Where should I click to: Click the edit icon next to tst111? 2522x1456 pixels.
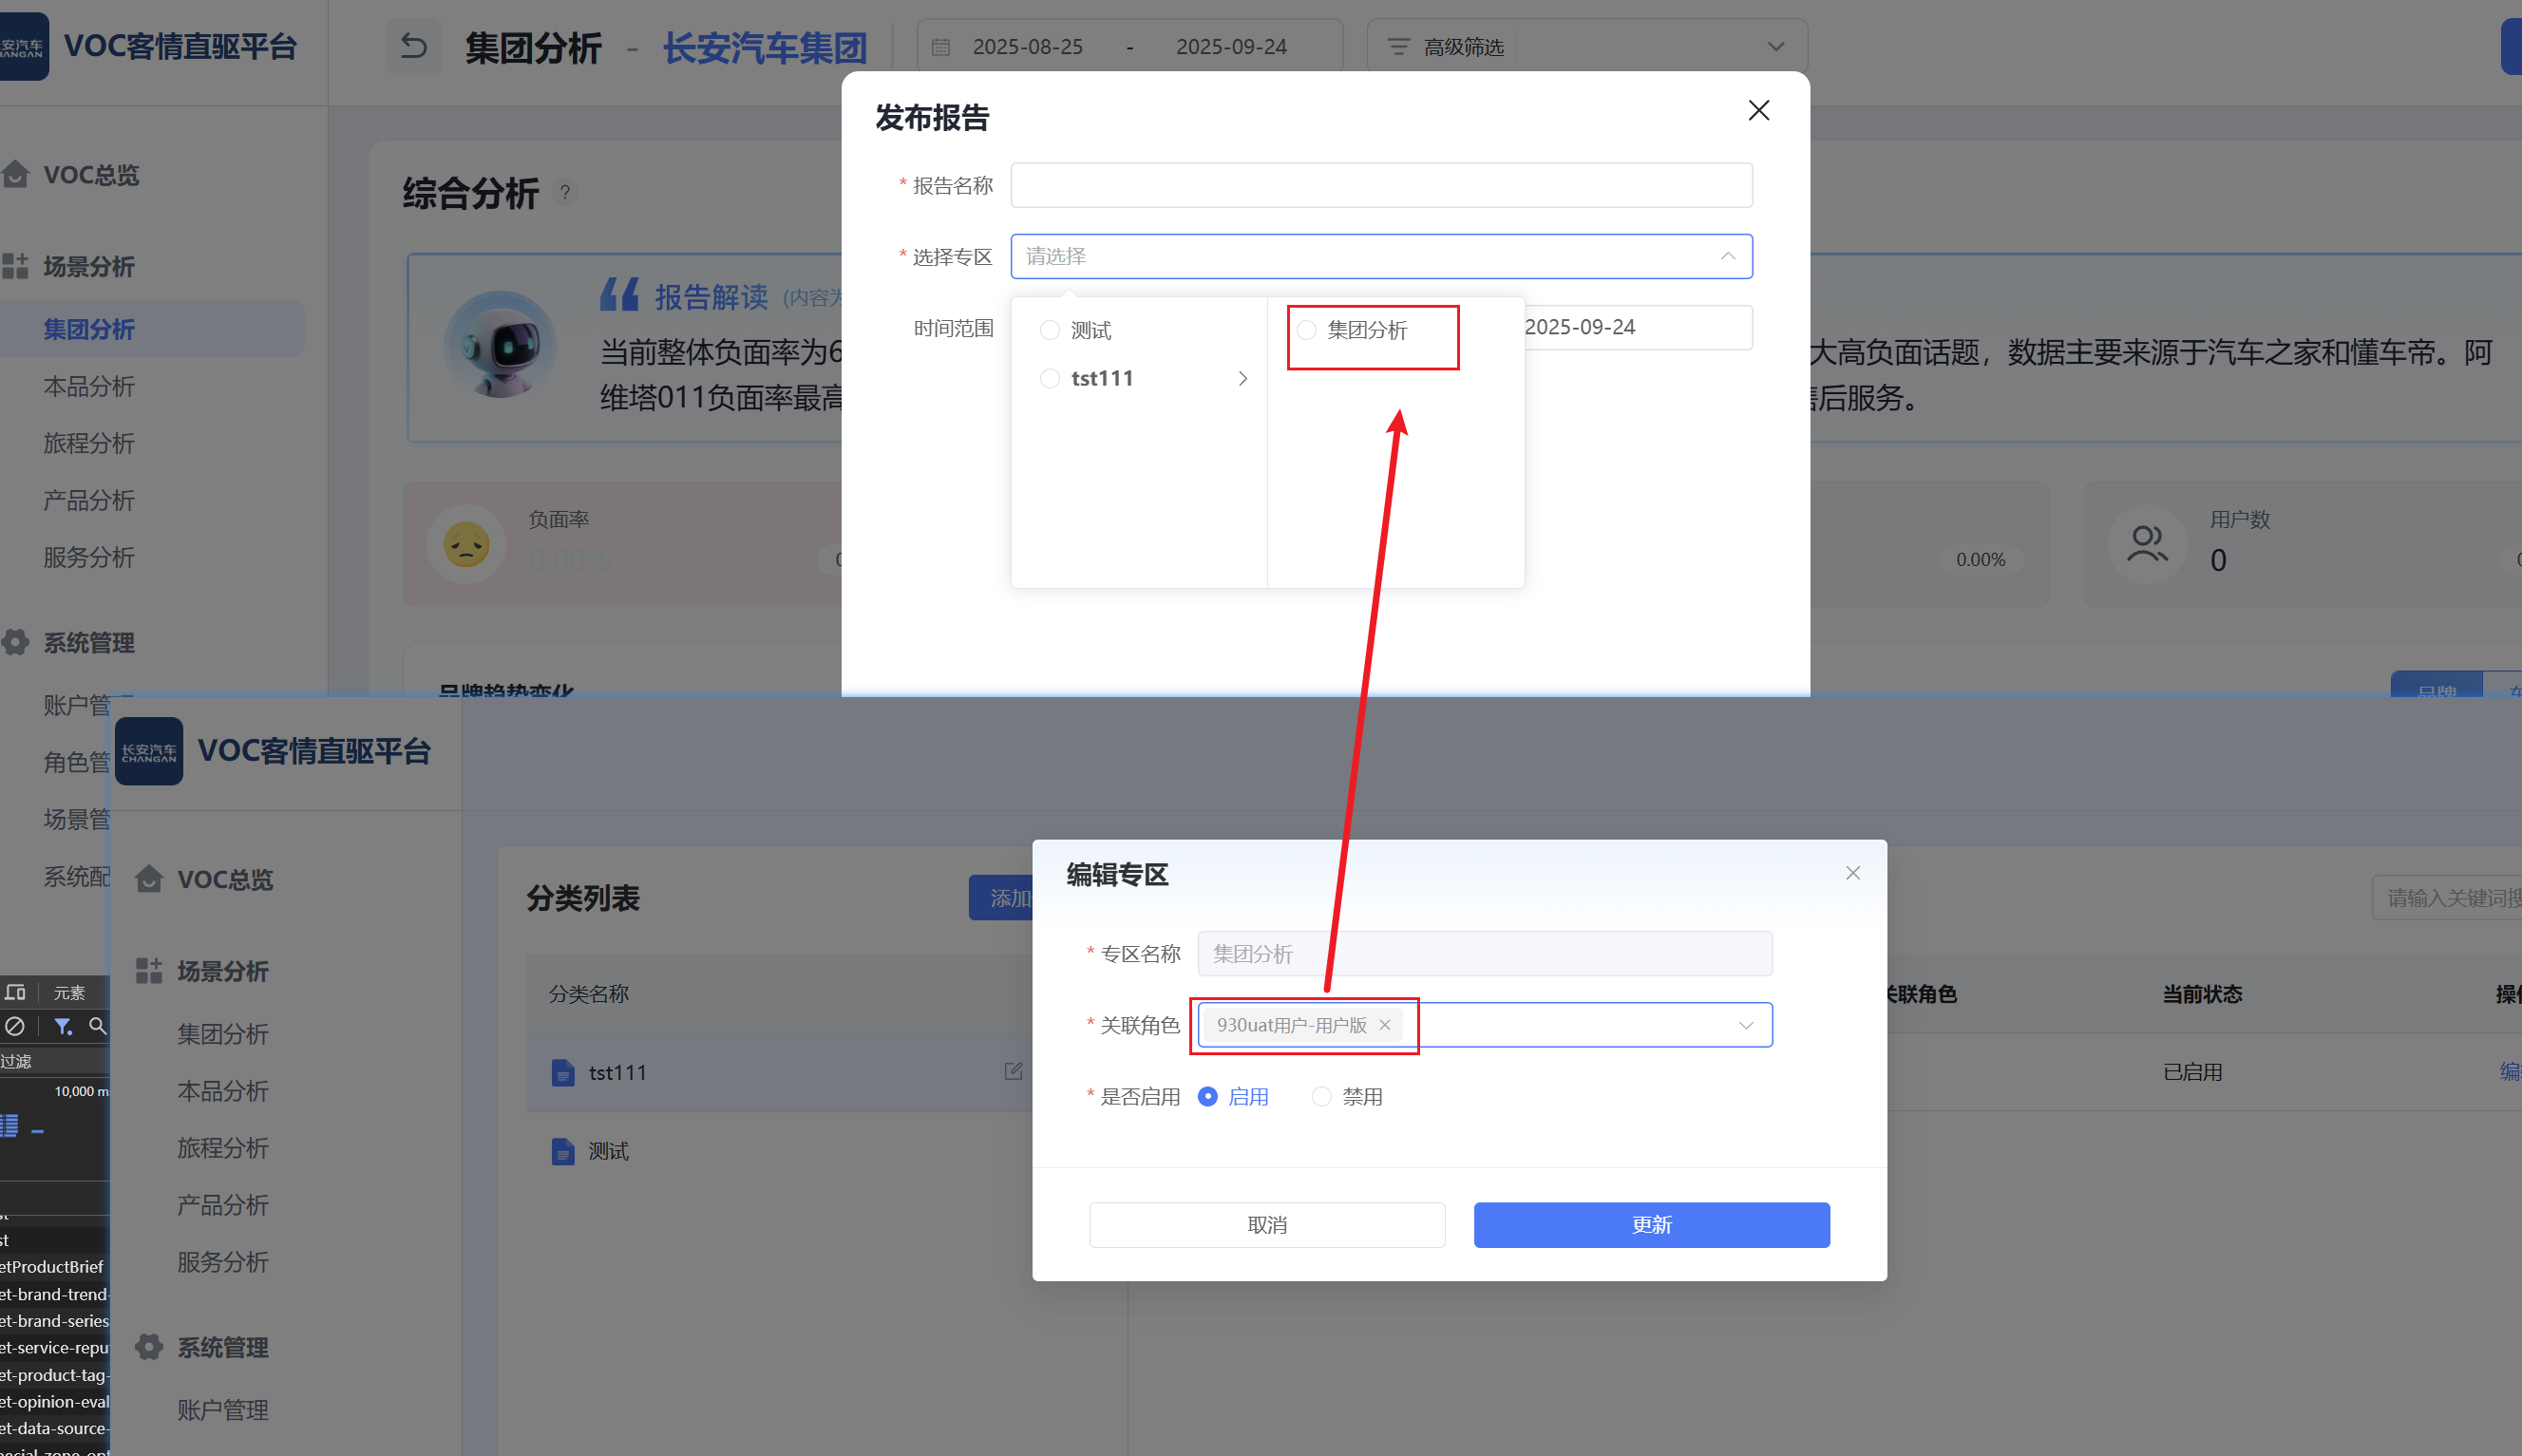click(1013, 1071)
